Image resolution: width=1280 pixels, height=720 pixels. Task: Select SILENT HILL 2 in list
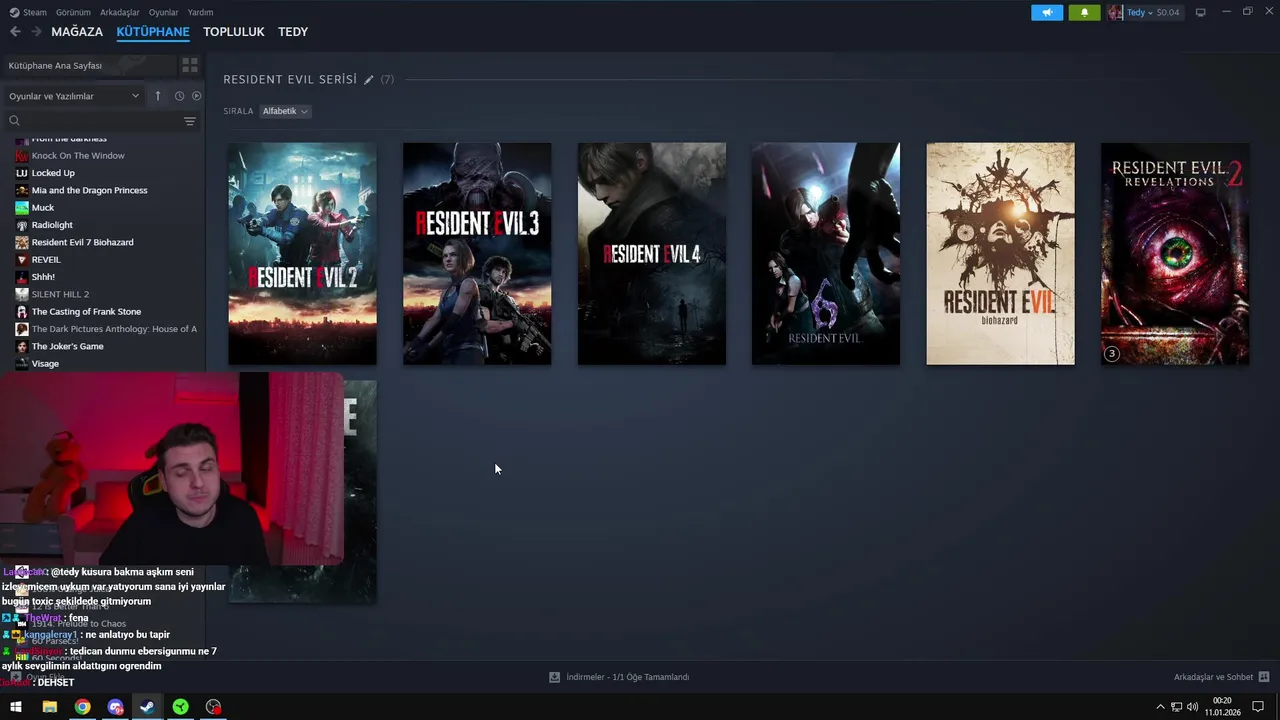pyautogui.click(x=60, y=294)
